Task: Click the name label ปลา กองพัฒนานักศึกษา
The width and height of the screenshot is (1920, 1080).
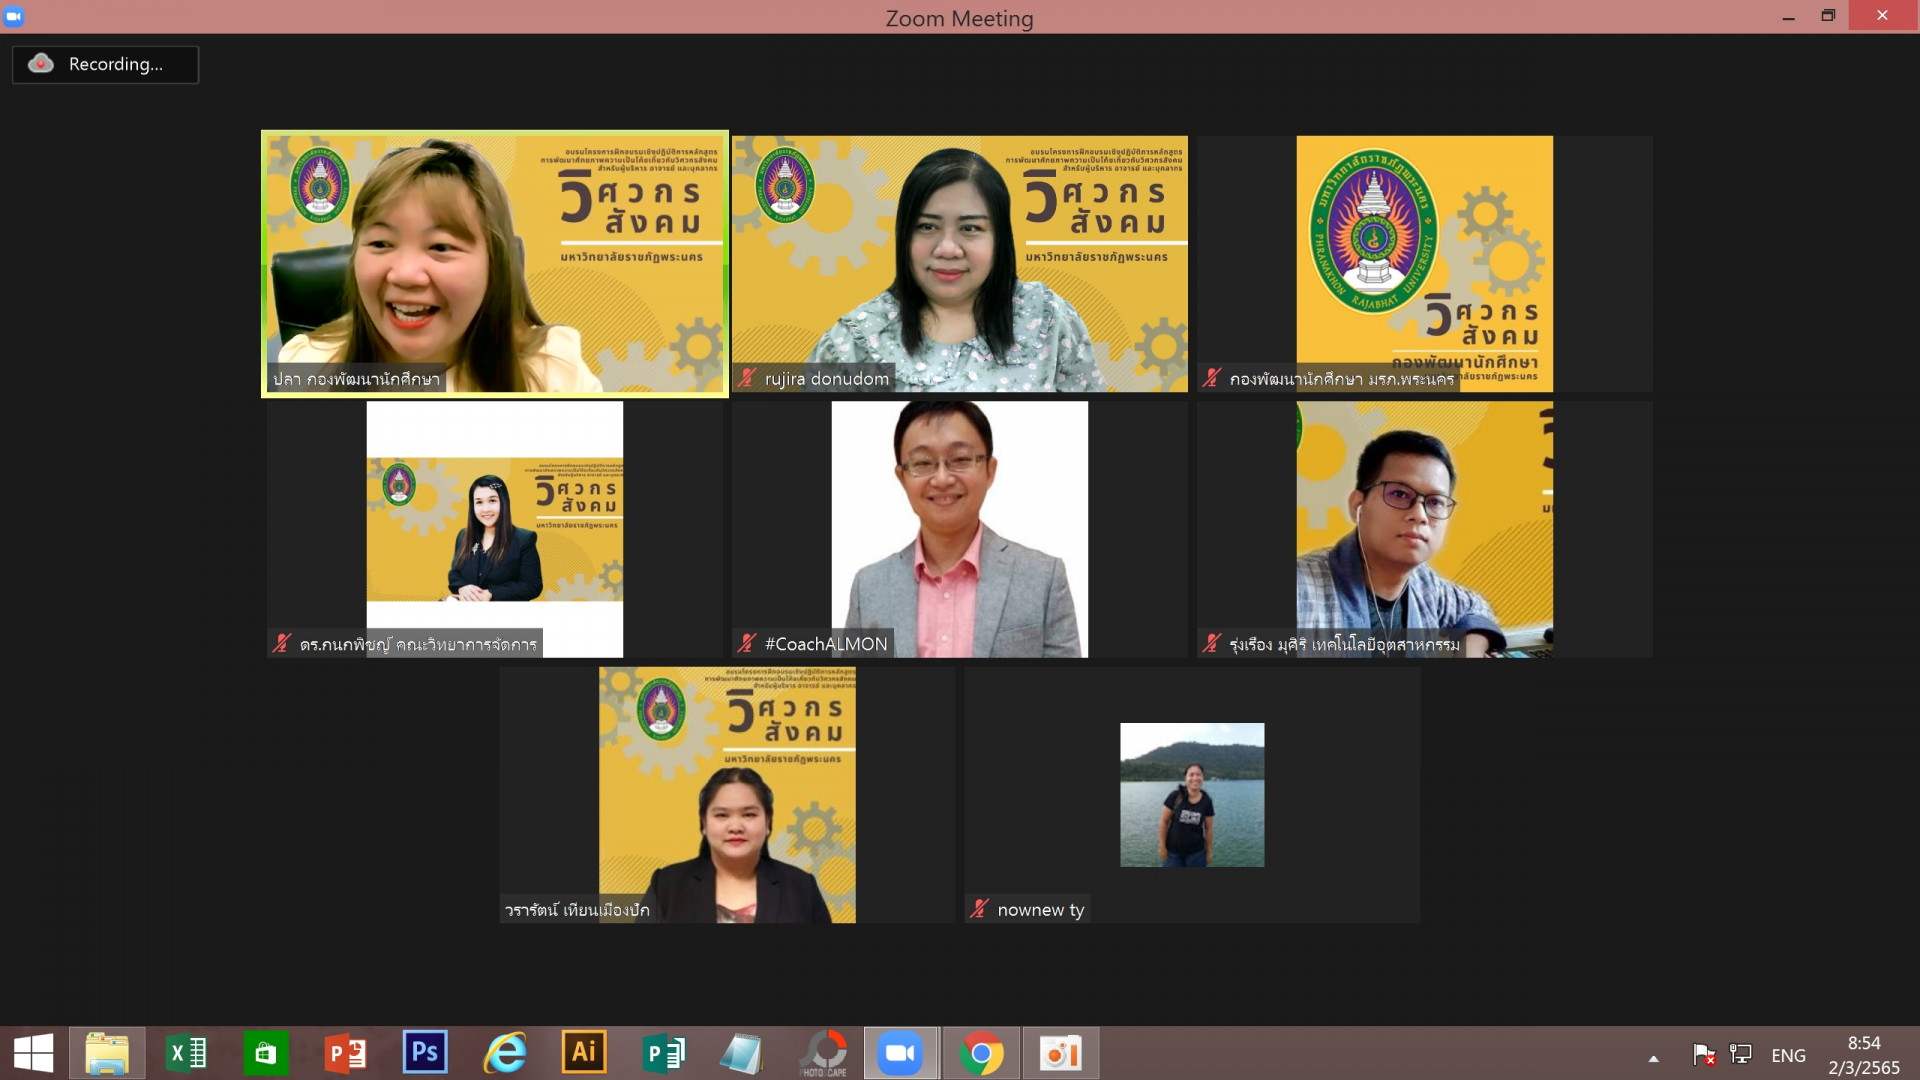Action: coord(356,379)
